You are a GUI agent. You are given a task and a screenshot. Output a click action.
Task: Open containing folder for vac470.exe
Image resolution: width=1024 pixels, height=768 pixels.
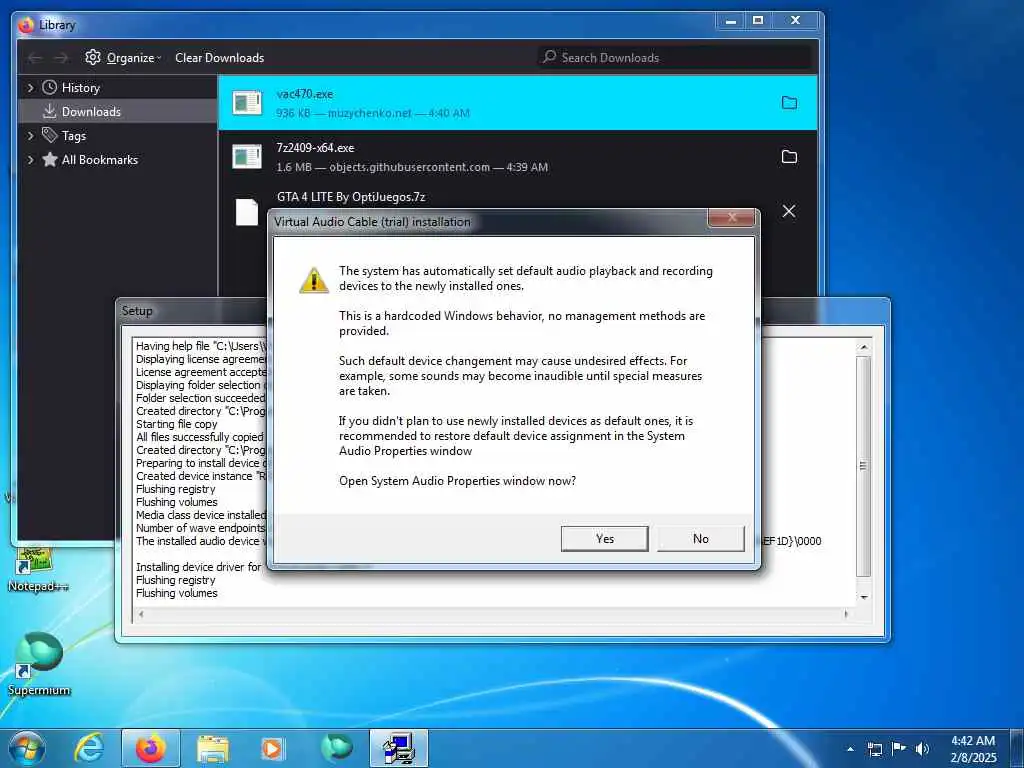coord(789,103)
